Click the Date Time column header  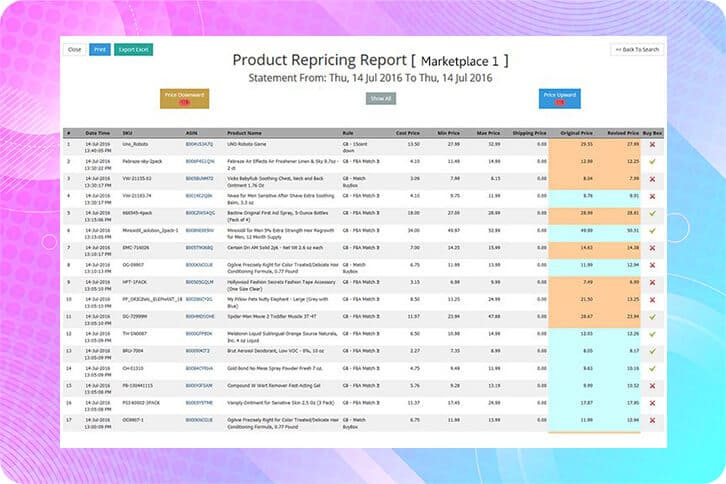click(x=98, y=133)
